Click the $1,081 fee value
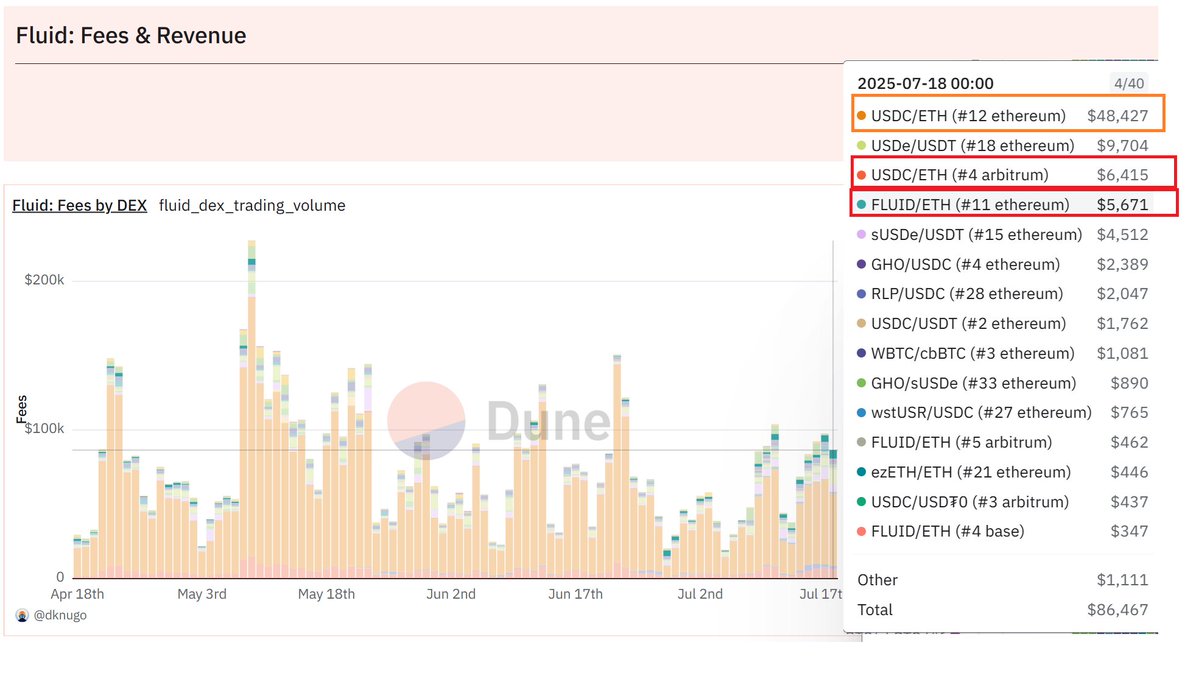 click(1123, 353)
